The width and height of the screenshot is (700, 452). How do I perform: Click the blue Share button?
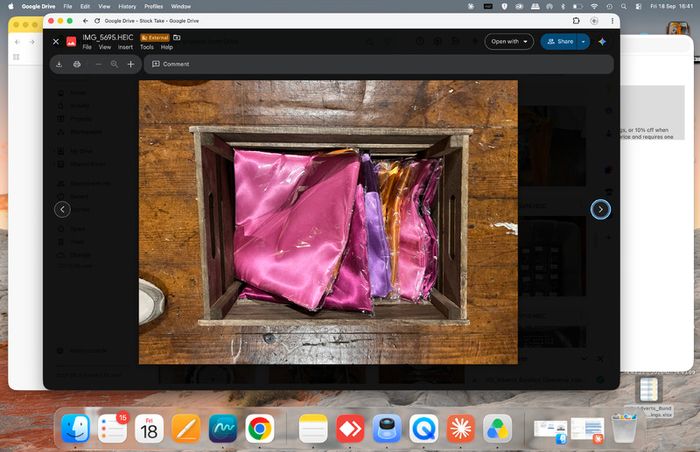[x=560, y=42]
